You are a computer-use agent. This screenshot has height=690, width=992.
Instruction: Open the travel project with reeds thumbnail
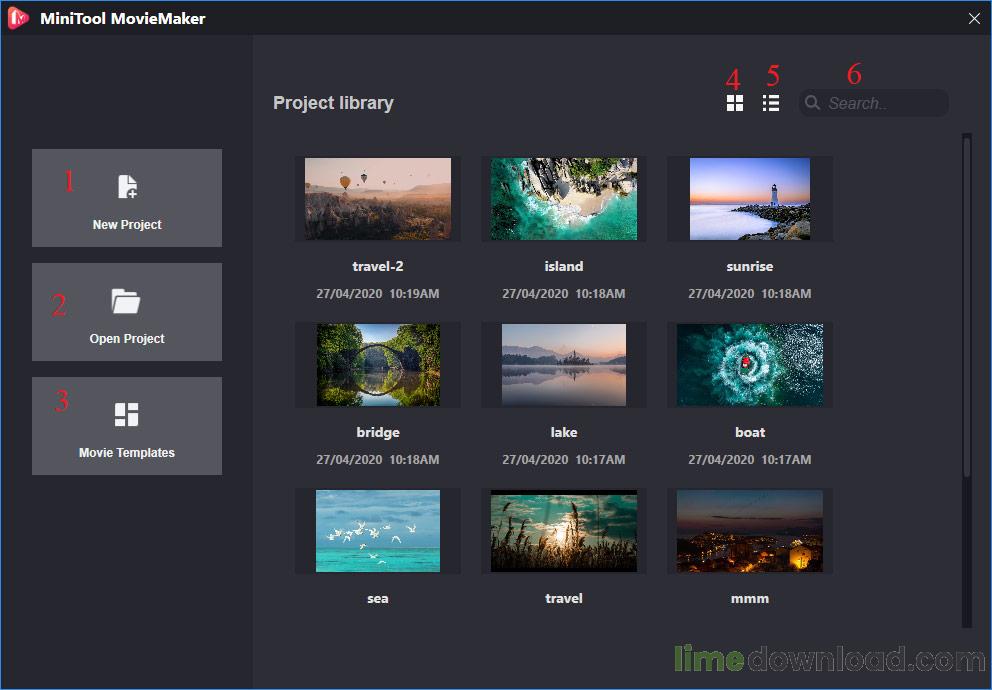point(564,530)
